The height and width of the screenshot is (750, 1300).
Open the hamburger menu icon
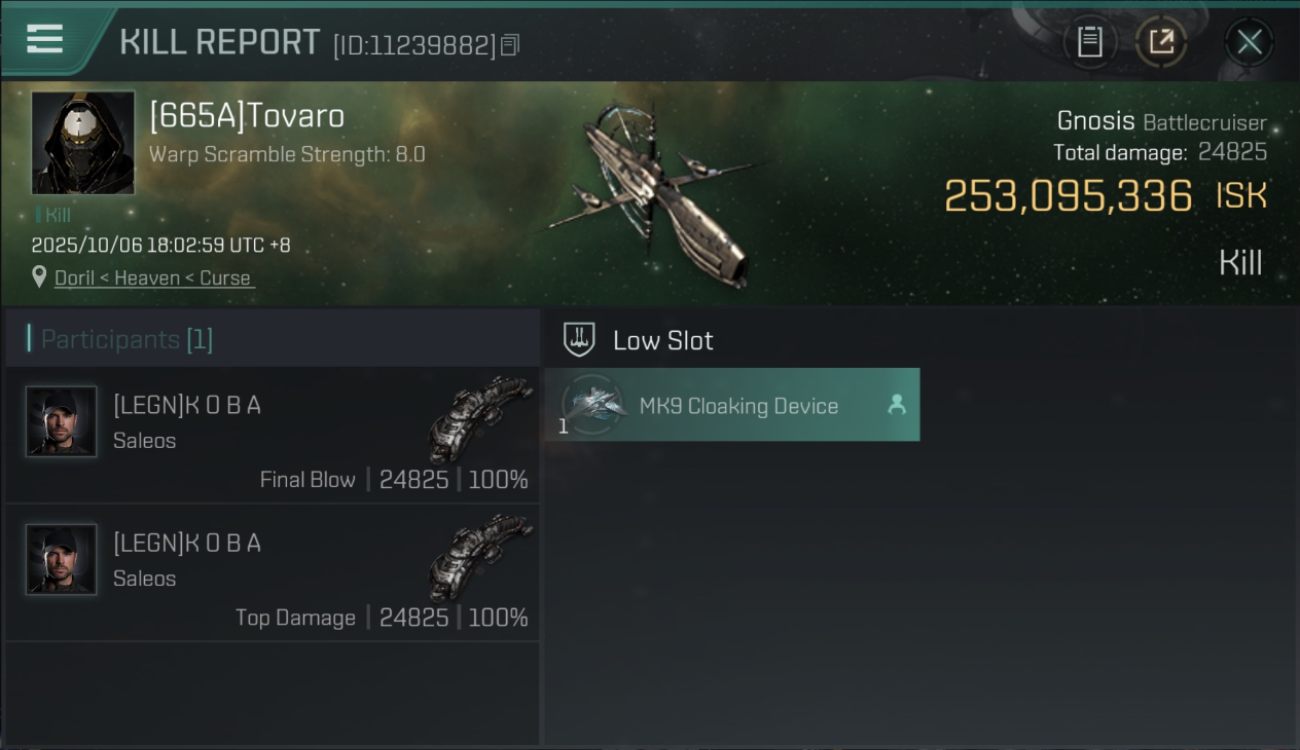(x=45, y=40)
